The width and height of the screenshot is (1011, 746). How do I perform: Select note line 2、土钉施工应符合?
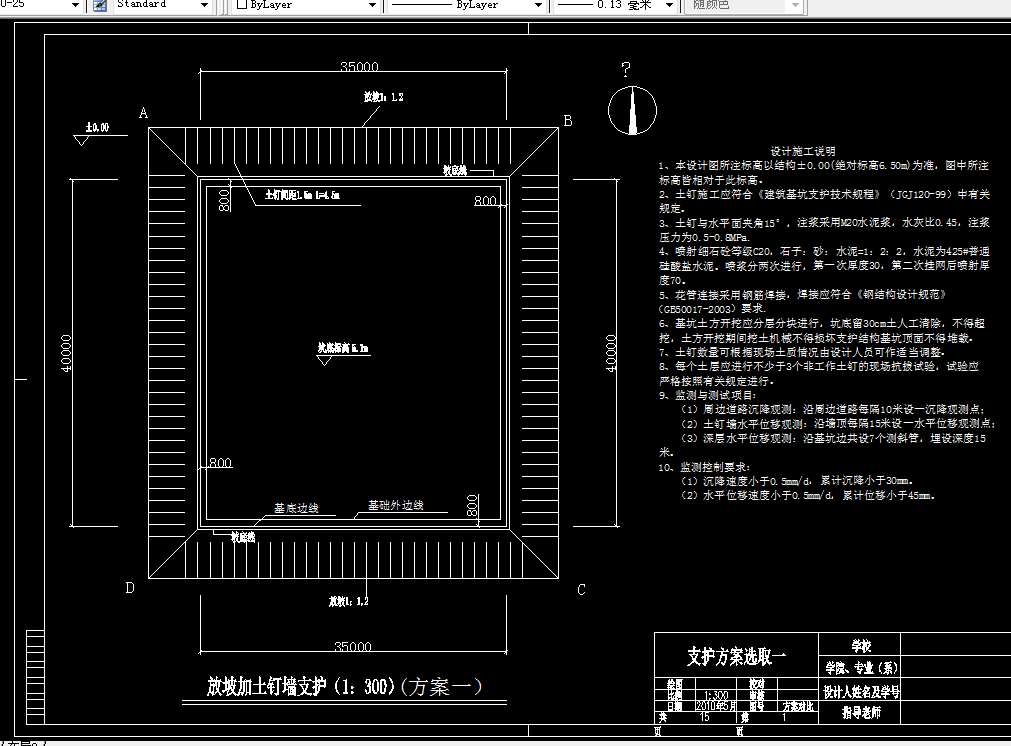(824, 201)
